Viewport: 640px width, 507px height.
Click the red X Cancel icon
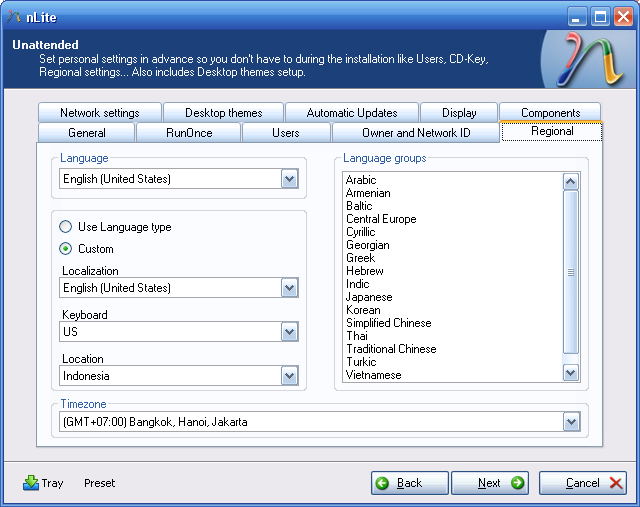pos(616,483)
